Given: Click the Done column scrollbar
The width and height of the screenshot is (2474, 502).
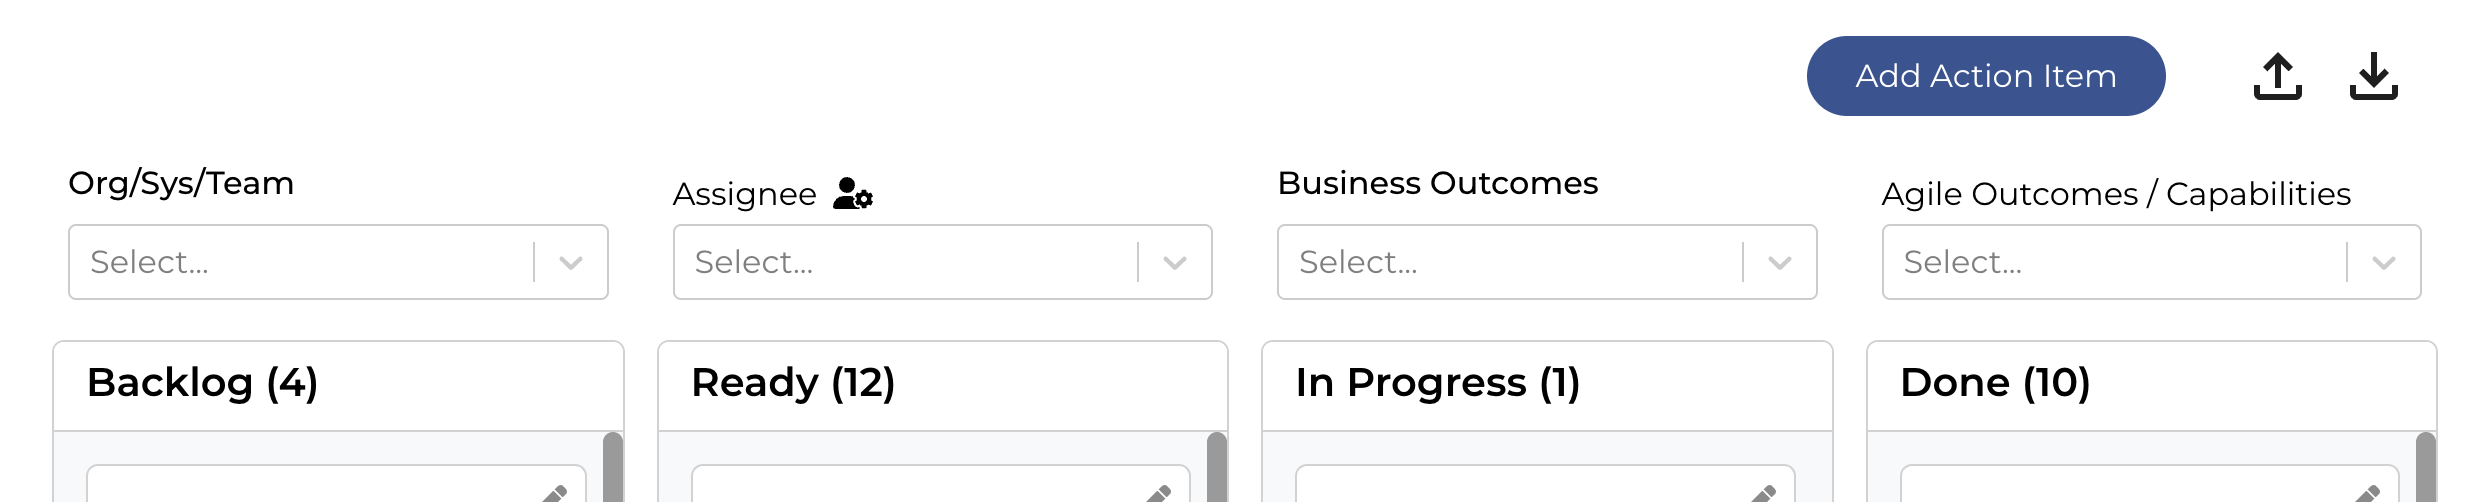Looking at the screenshot, I should point(2426,467).
